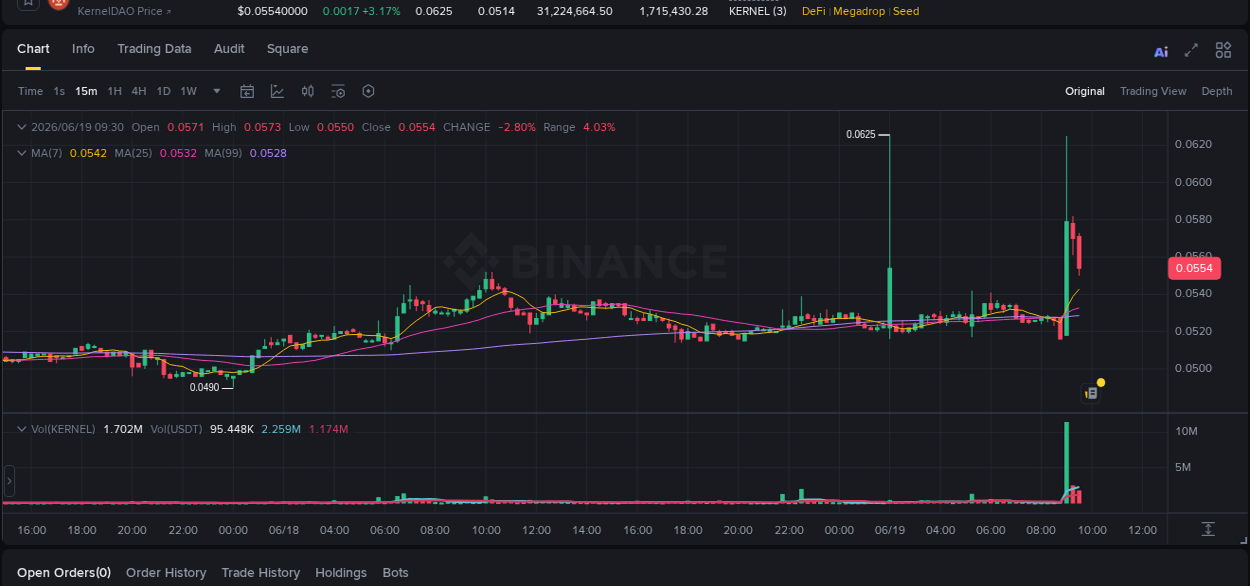The image size is (1250, 586).
Task: Open the more time intervals dropdown
Action: (217, 91)
